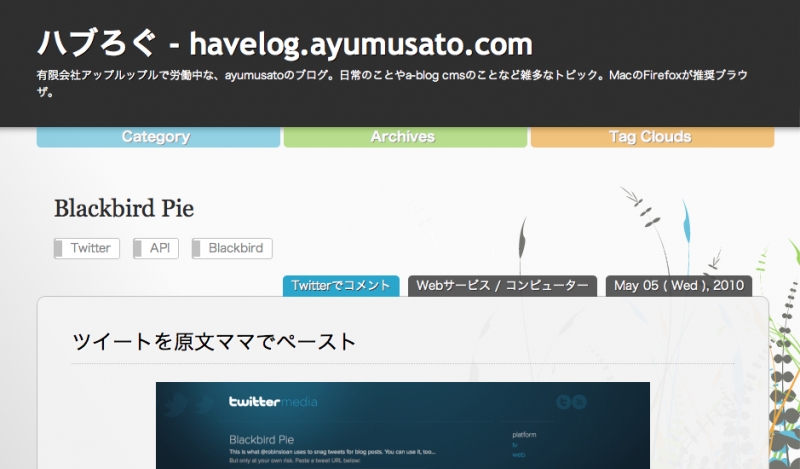Expand the Tag Clouds tab
This screenshot has height=469, width=800.
click(650, 137)
